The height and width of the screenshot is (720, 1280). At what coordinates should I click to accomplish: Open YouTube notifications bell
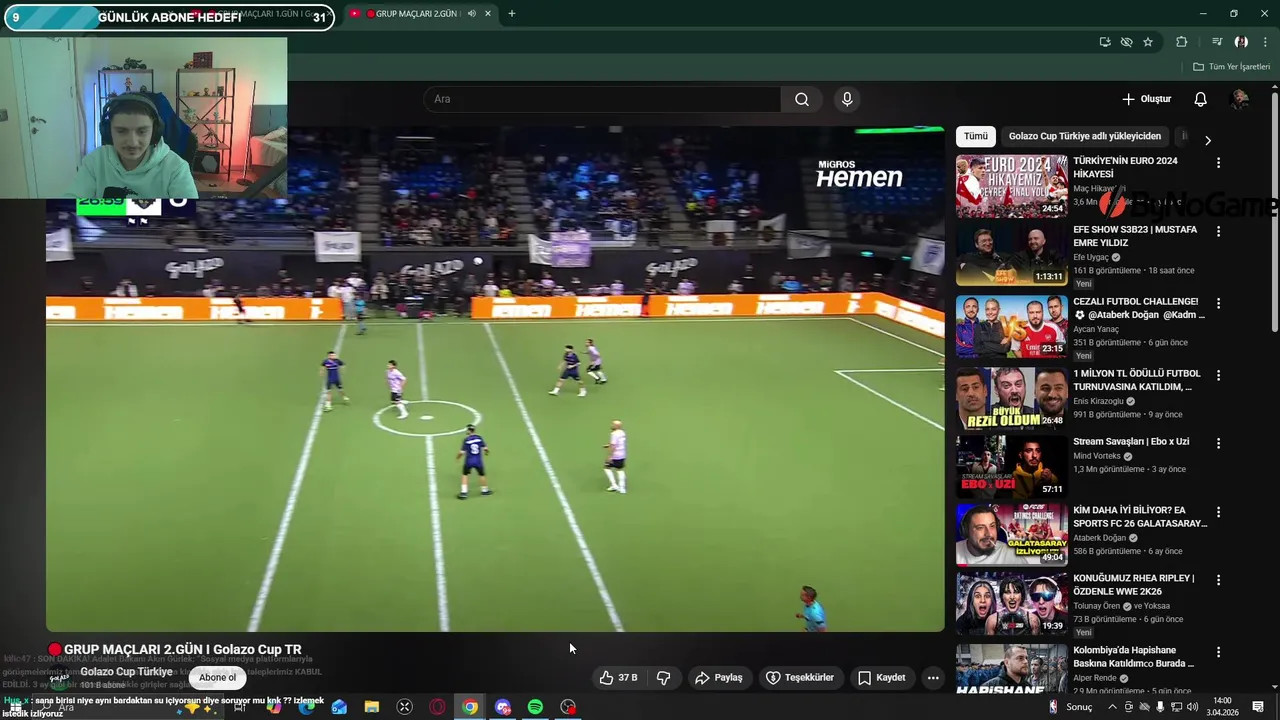click(1200, 99)
